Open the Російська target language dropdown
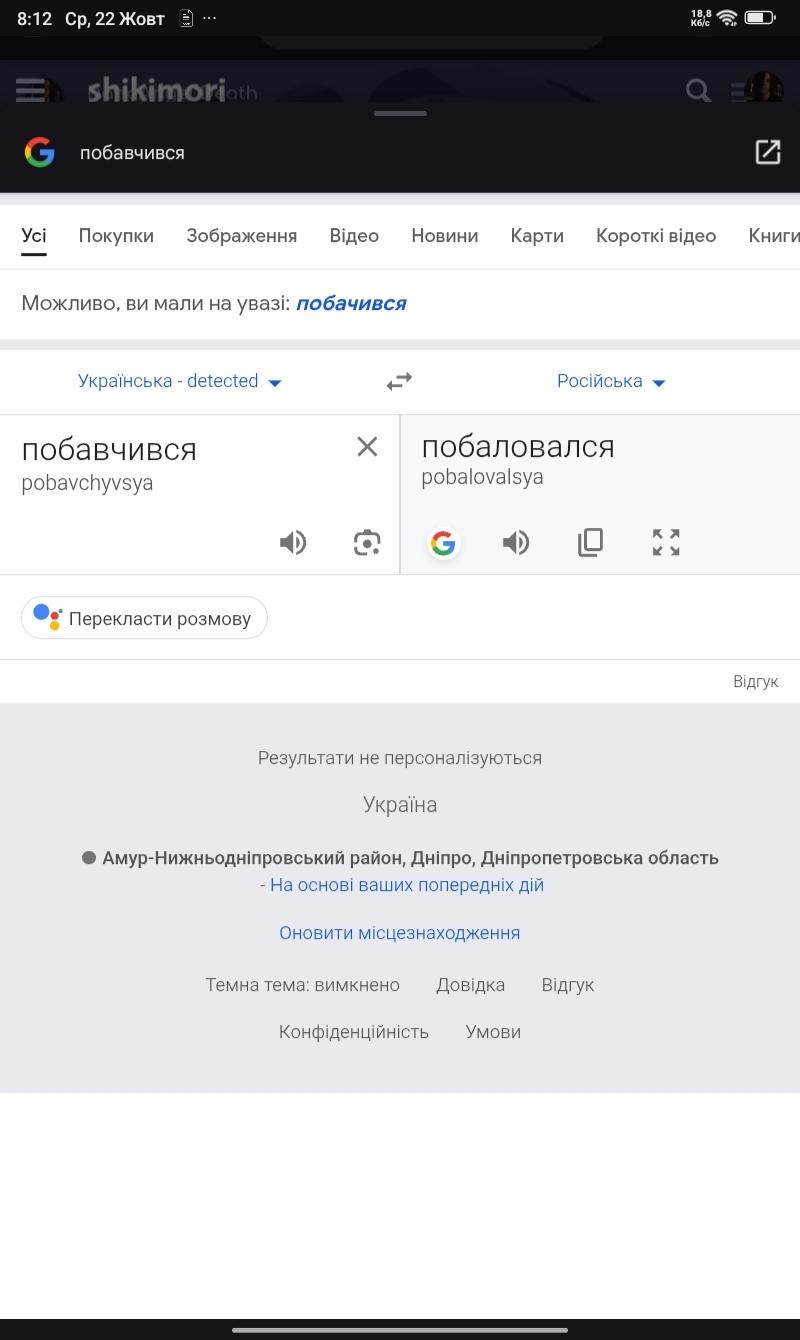 [x=611, y=381]
